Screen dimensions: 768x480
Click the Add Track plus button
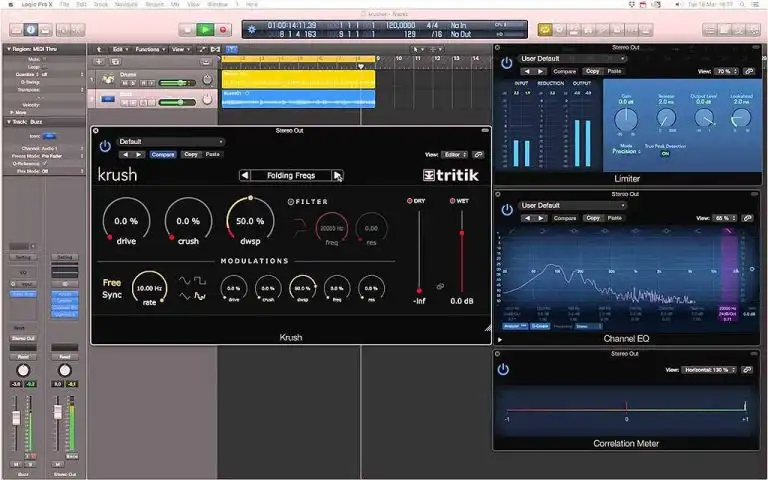(x=99, y=62)
